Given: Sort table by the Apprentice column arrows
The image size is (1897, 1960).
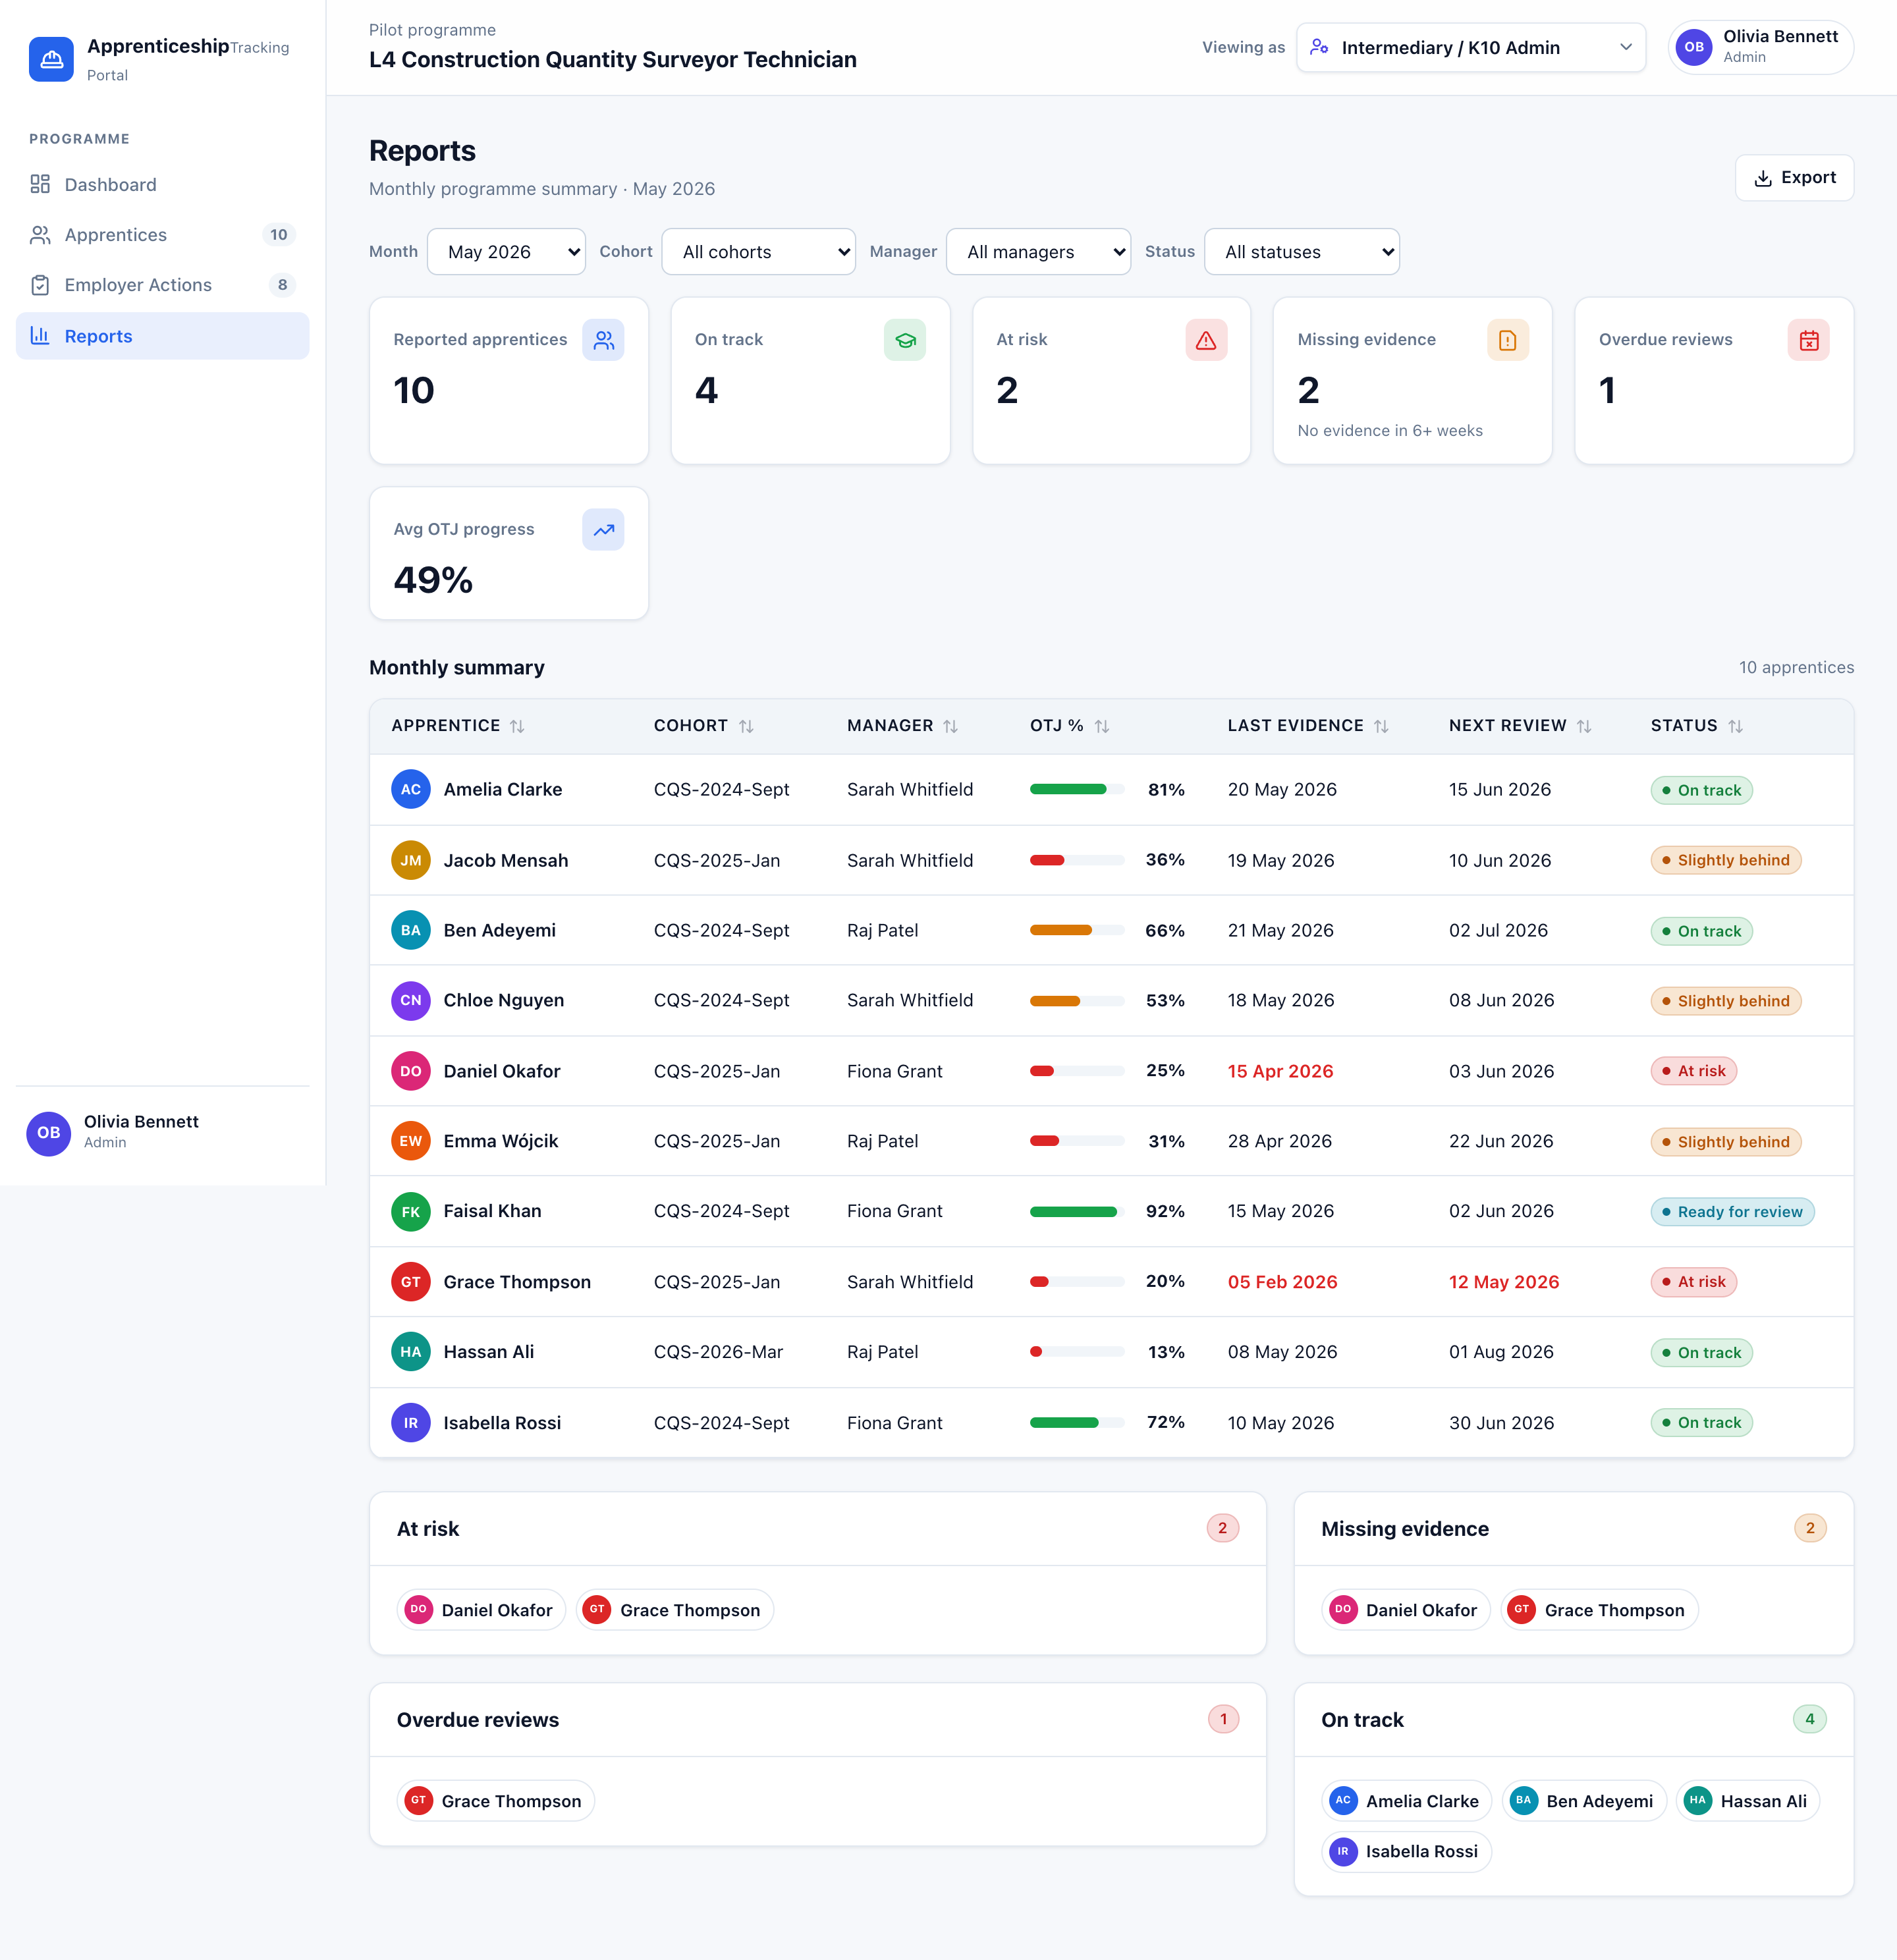Looking at the screenshot, I should click(517, 726).
